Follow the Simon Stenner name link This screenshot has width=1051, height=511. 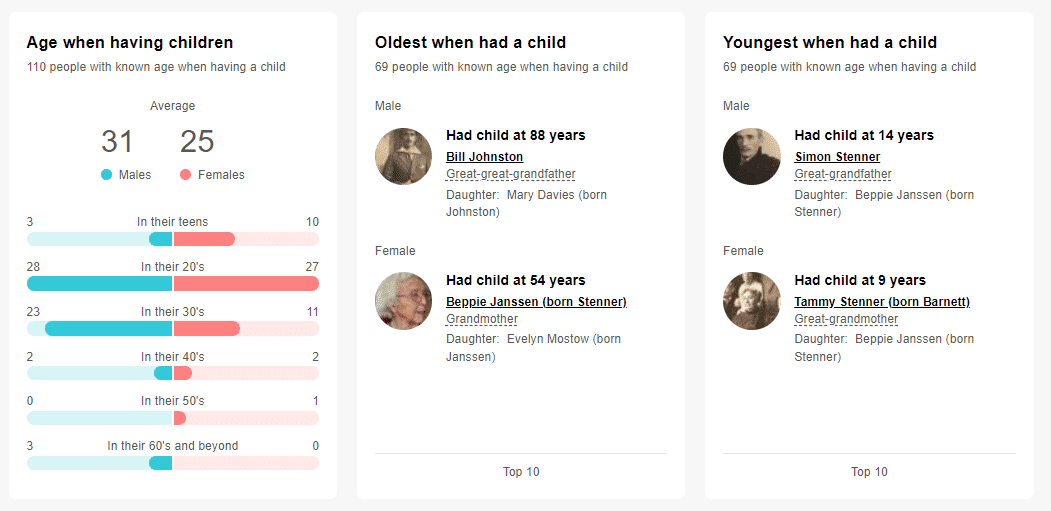click(x=837, y=157)
